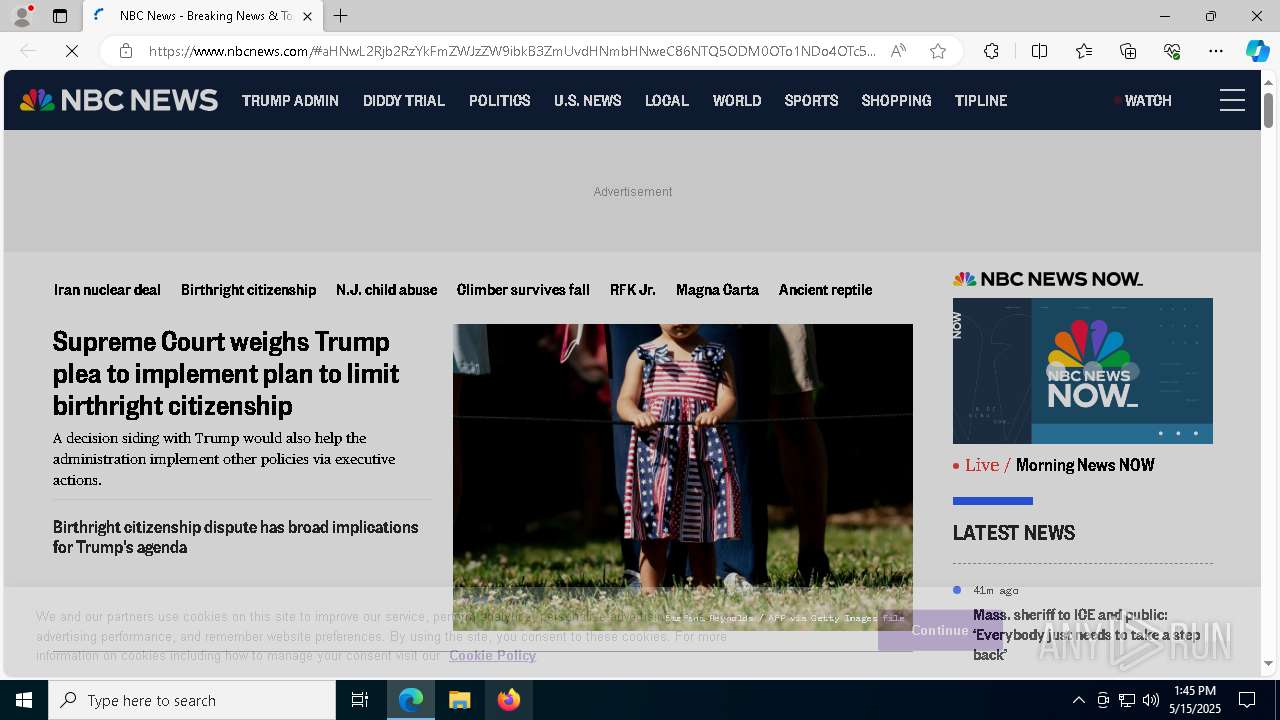Play the NBC News NOW video thumbnail
This screenshot has height=720, width=1280.
(x=1082, y=371)
